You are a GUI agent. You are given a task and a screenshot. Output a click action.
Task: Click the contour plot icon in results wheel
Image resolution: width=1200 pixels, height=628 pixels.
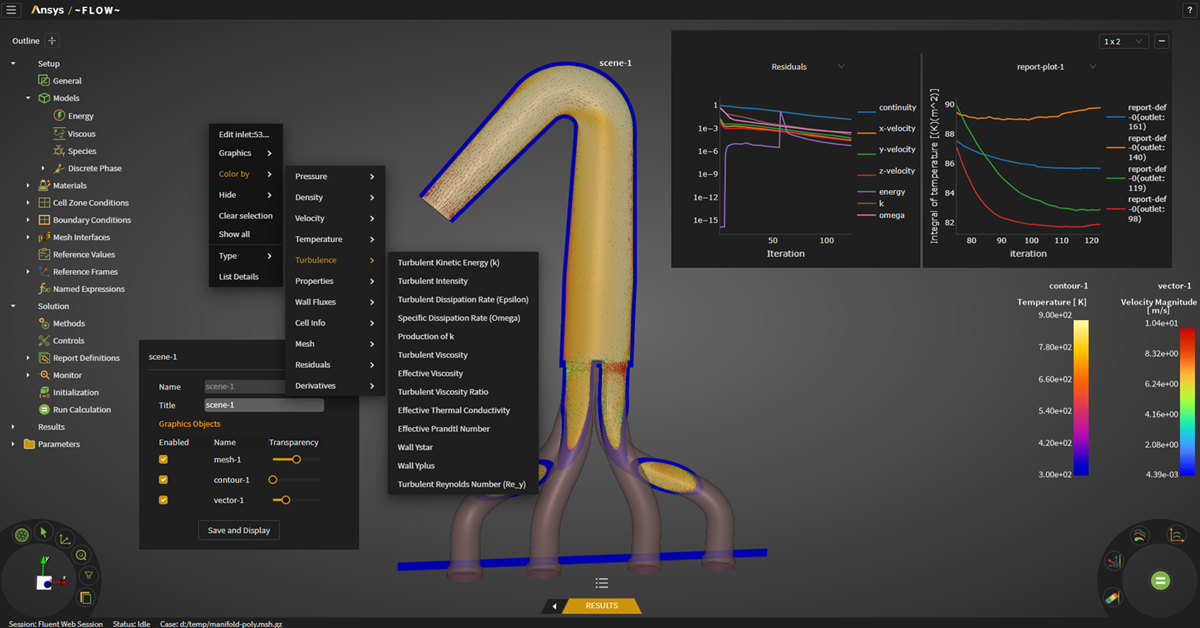(x=1112, y=598)
